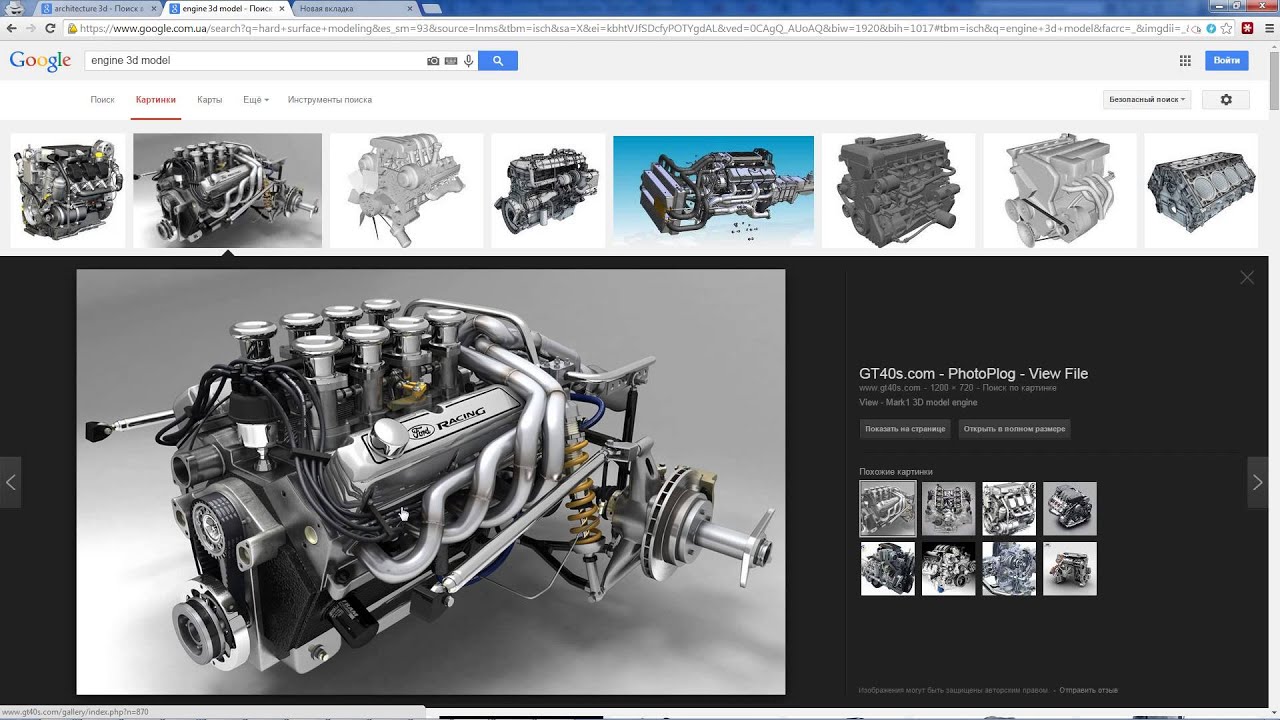
Task: Select the blue-background engine thumbnail
Action: coord(713,191)
